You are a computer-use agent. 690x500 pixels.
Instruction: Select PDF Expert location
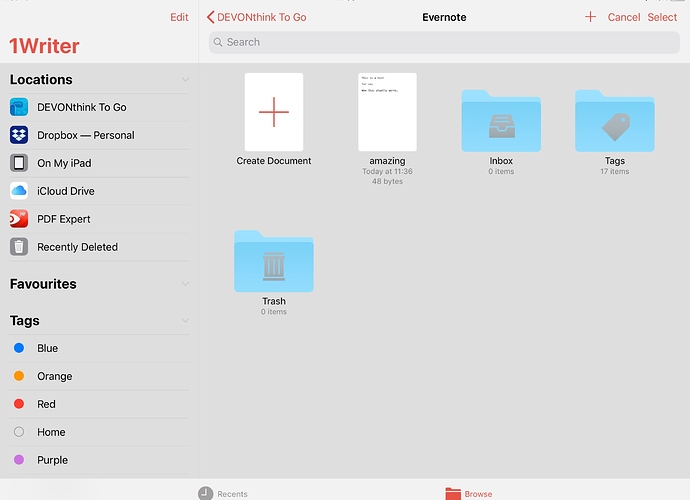63,219
